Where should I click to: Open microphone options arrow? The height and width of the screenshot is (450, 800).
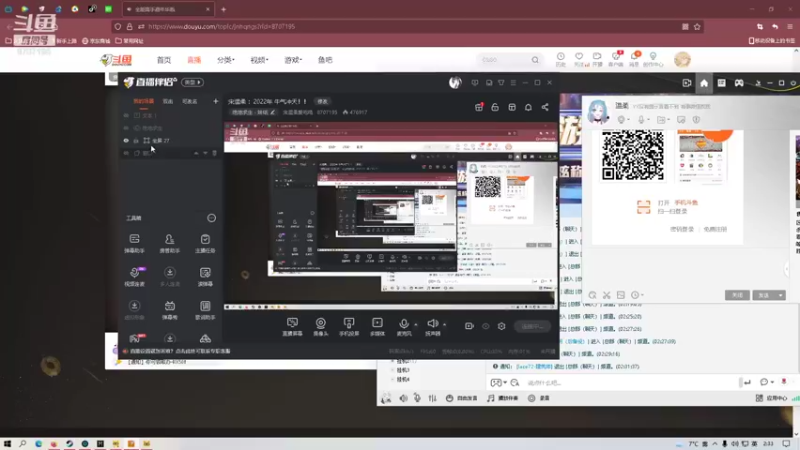tap(416, 324)
